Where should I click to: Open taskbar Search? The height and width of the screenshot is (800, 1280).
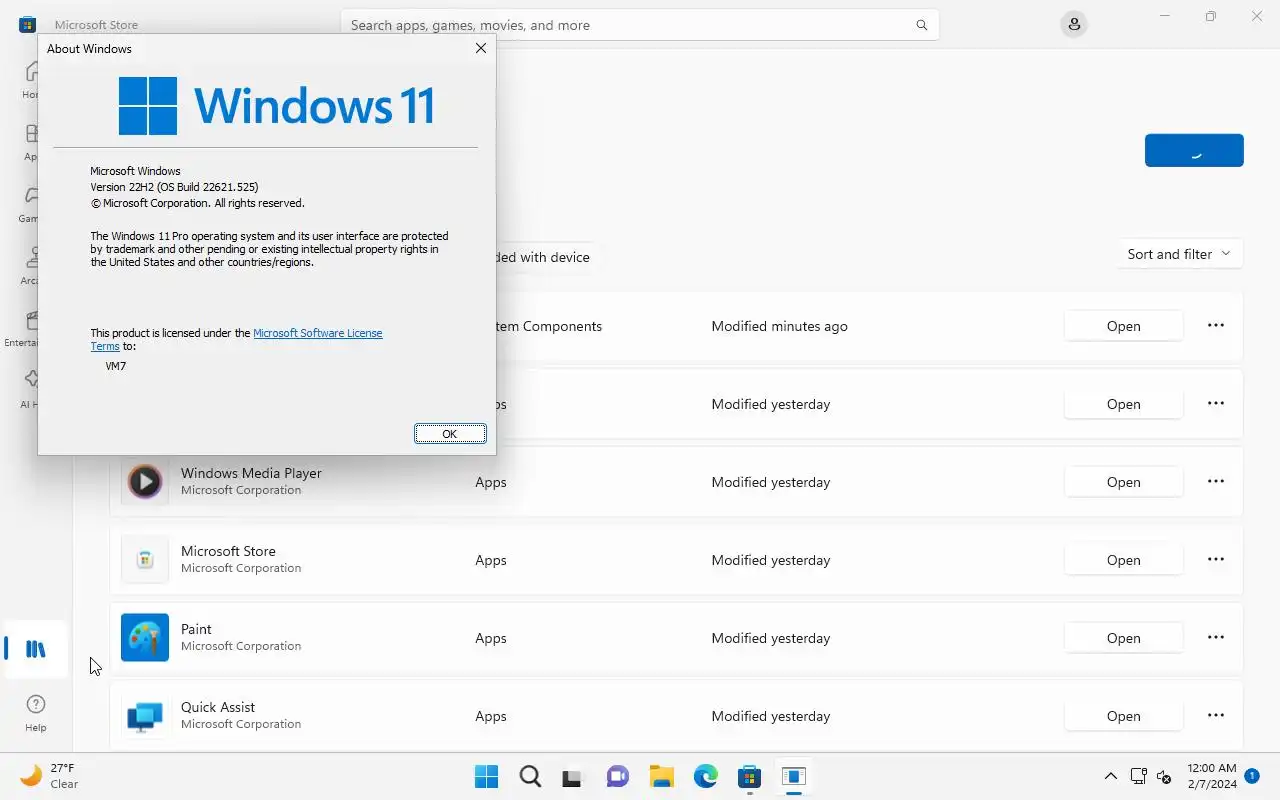click(x=530, y=776)
